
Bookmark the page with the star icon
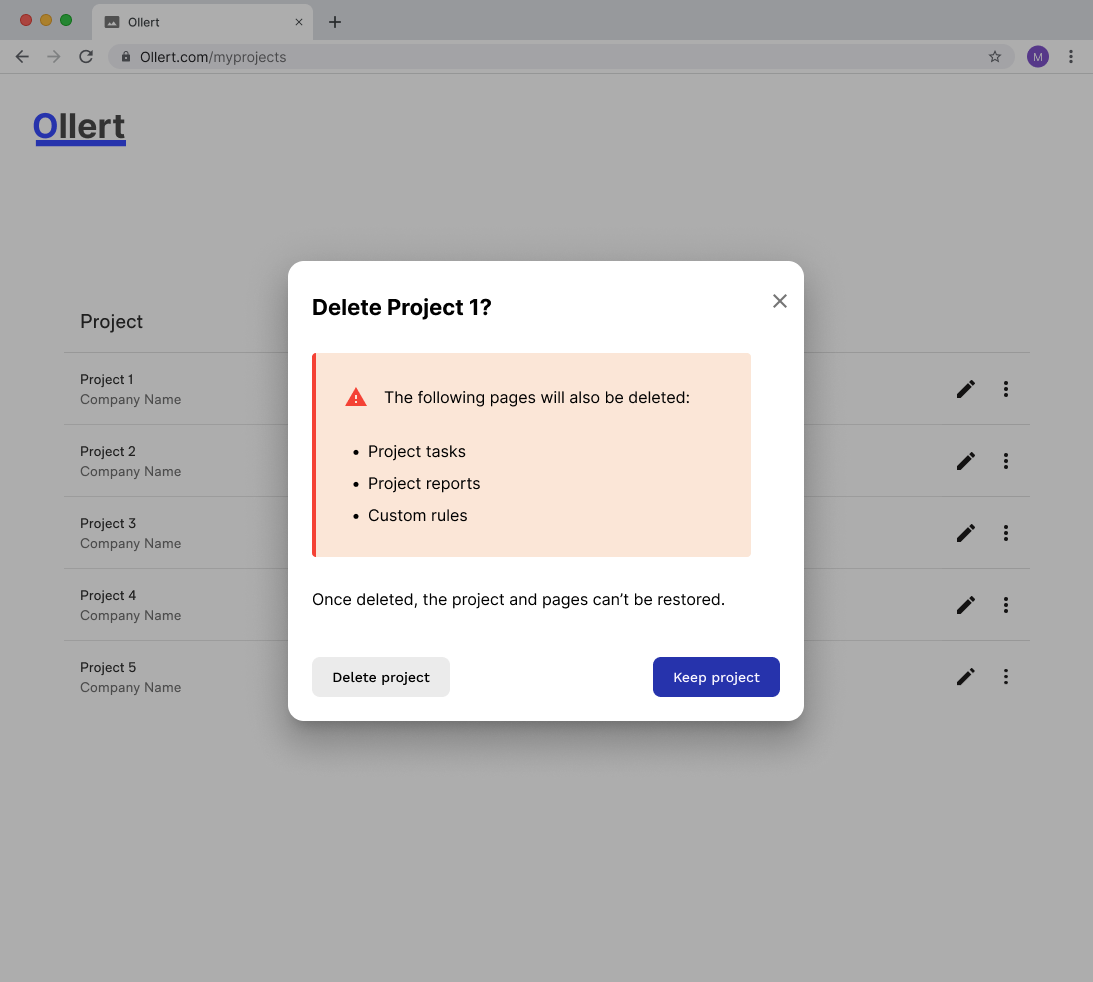tap(995, 57)
